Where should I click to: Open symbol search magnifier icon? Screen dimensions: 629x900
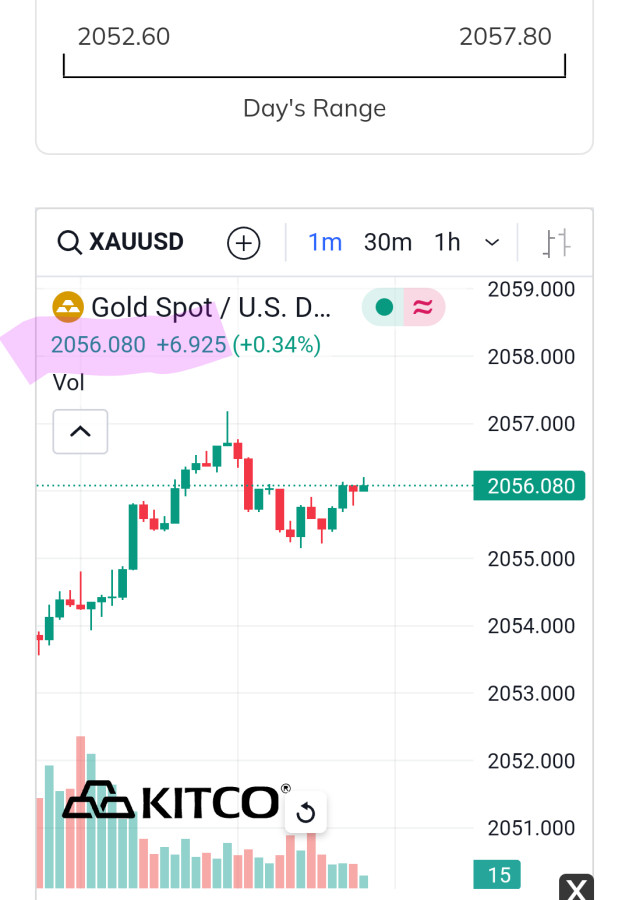69,242
